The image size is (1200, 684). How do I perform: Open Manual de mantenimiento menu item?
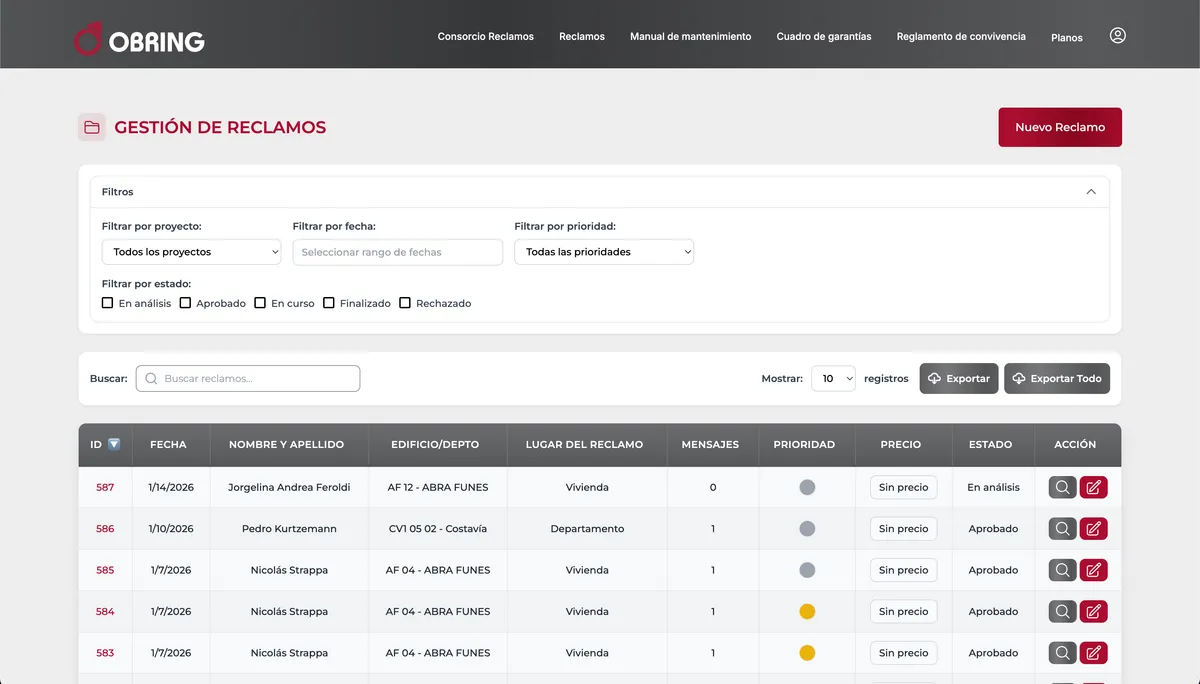(690, 36)
